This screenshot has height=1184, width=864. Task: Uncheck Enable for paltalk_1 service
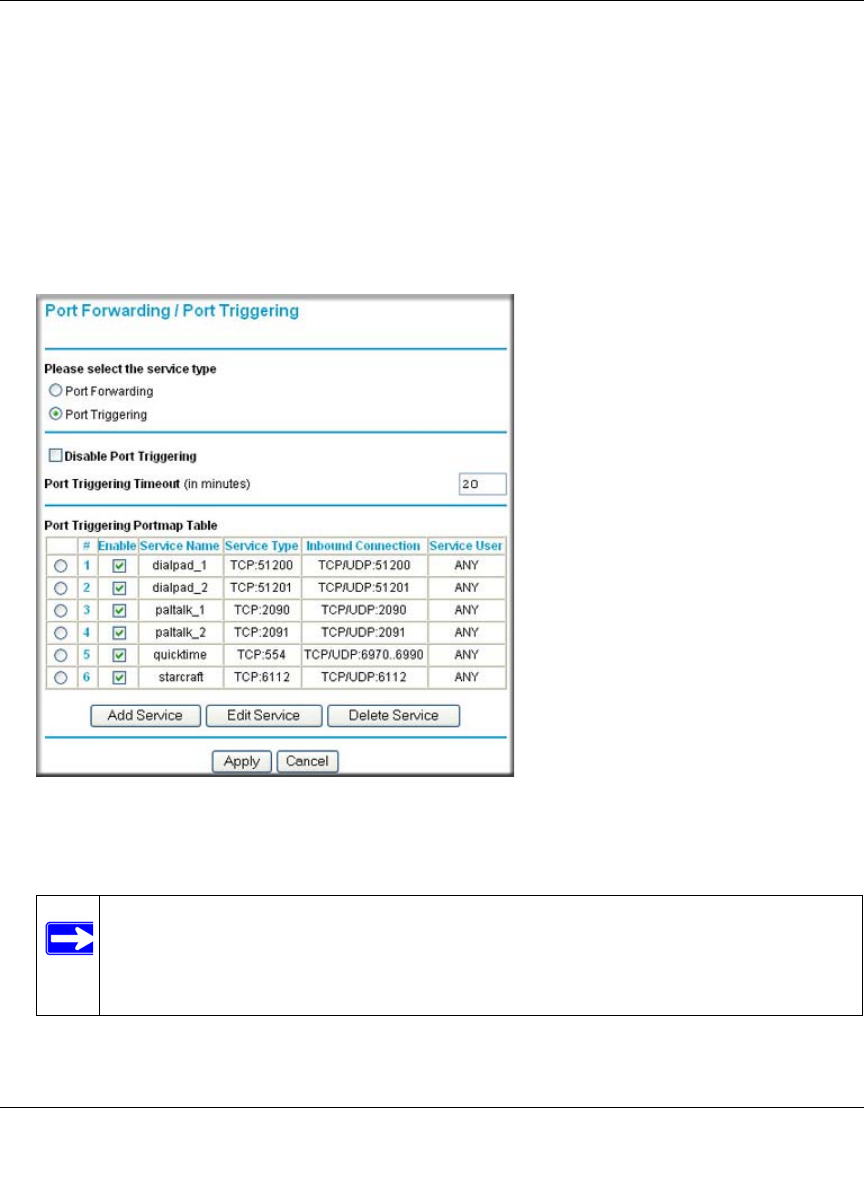(119, 610)
